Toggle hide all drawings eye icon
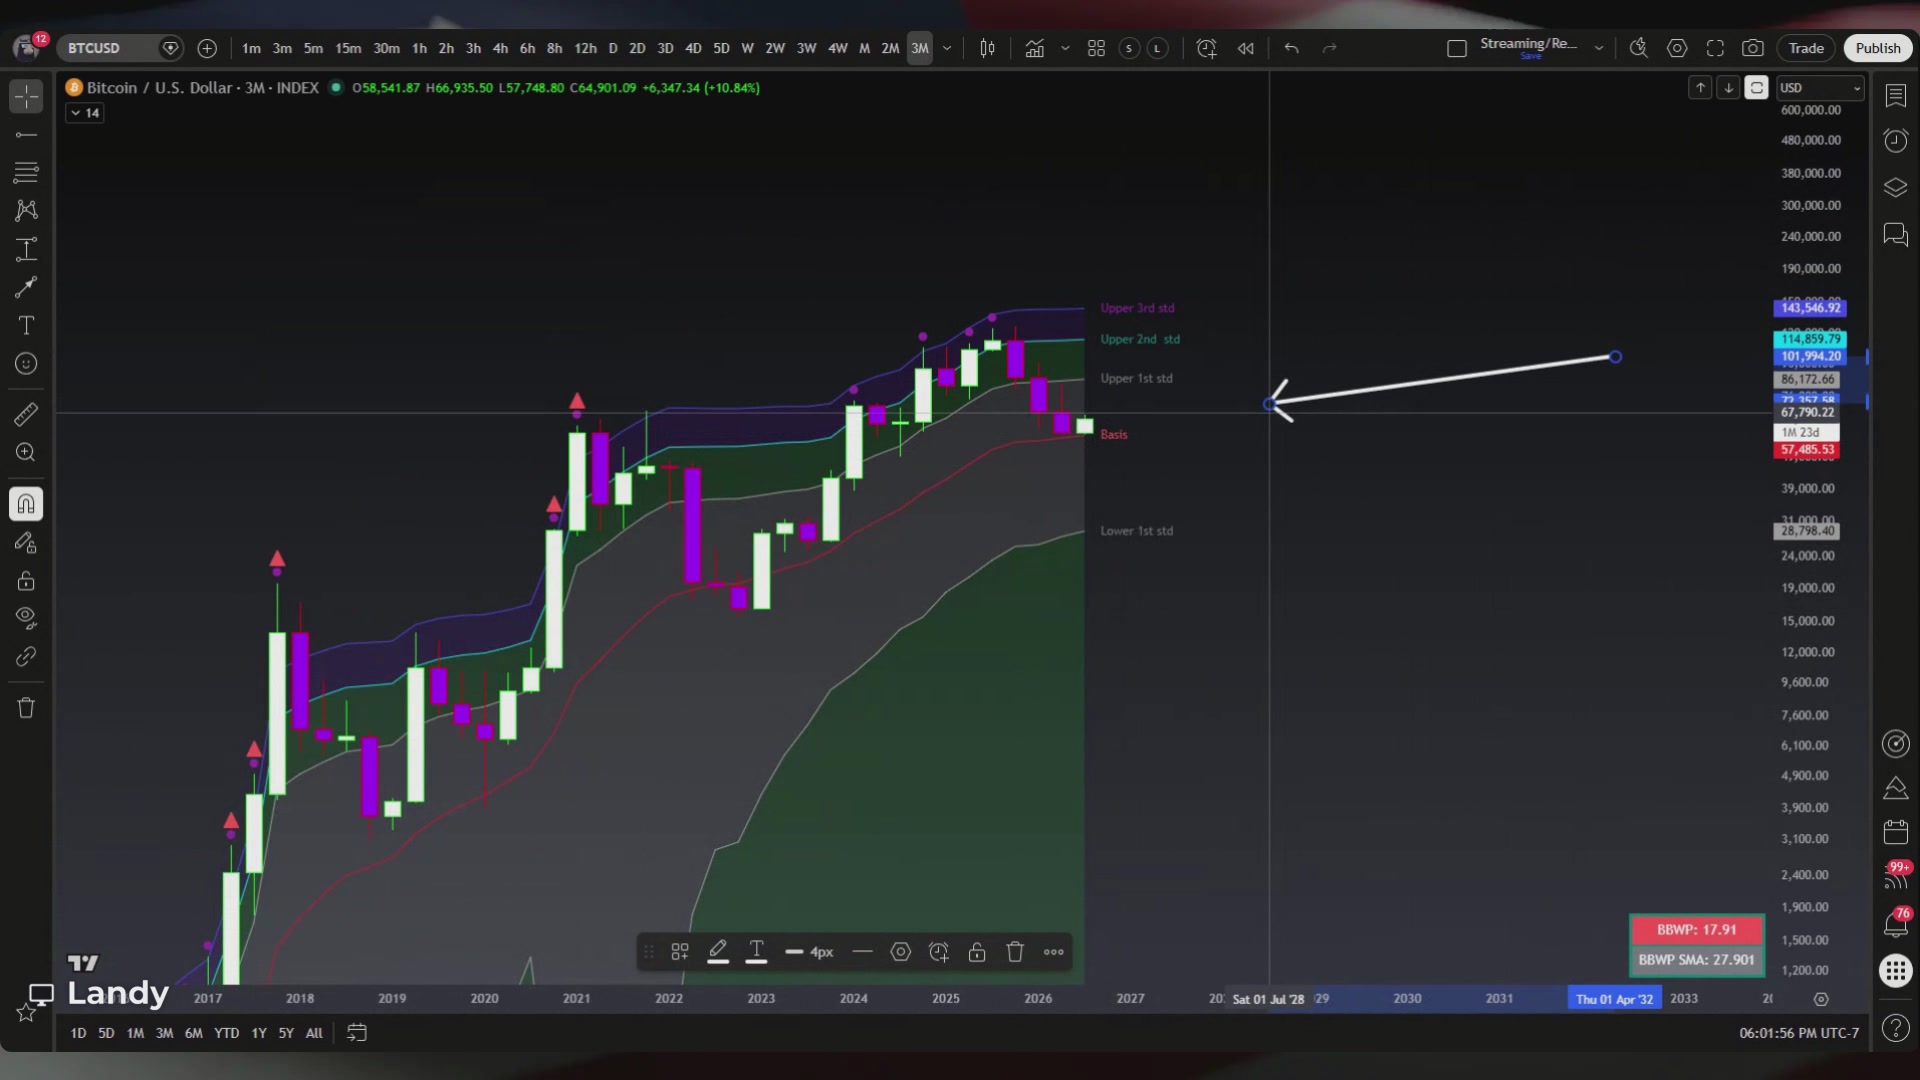The width and height of the screenshot is (1920, 1080). [x=26, y=618]
